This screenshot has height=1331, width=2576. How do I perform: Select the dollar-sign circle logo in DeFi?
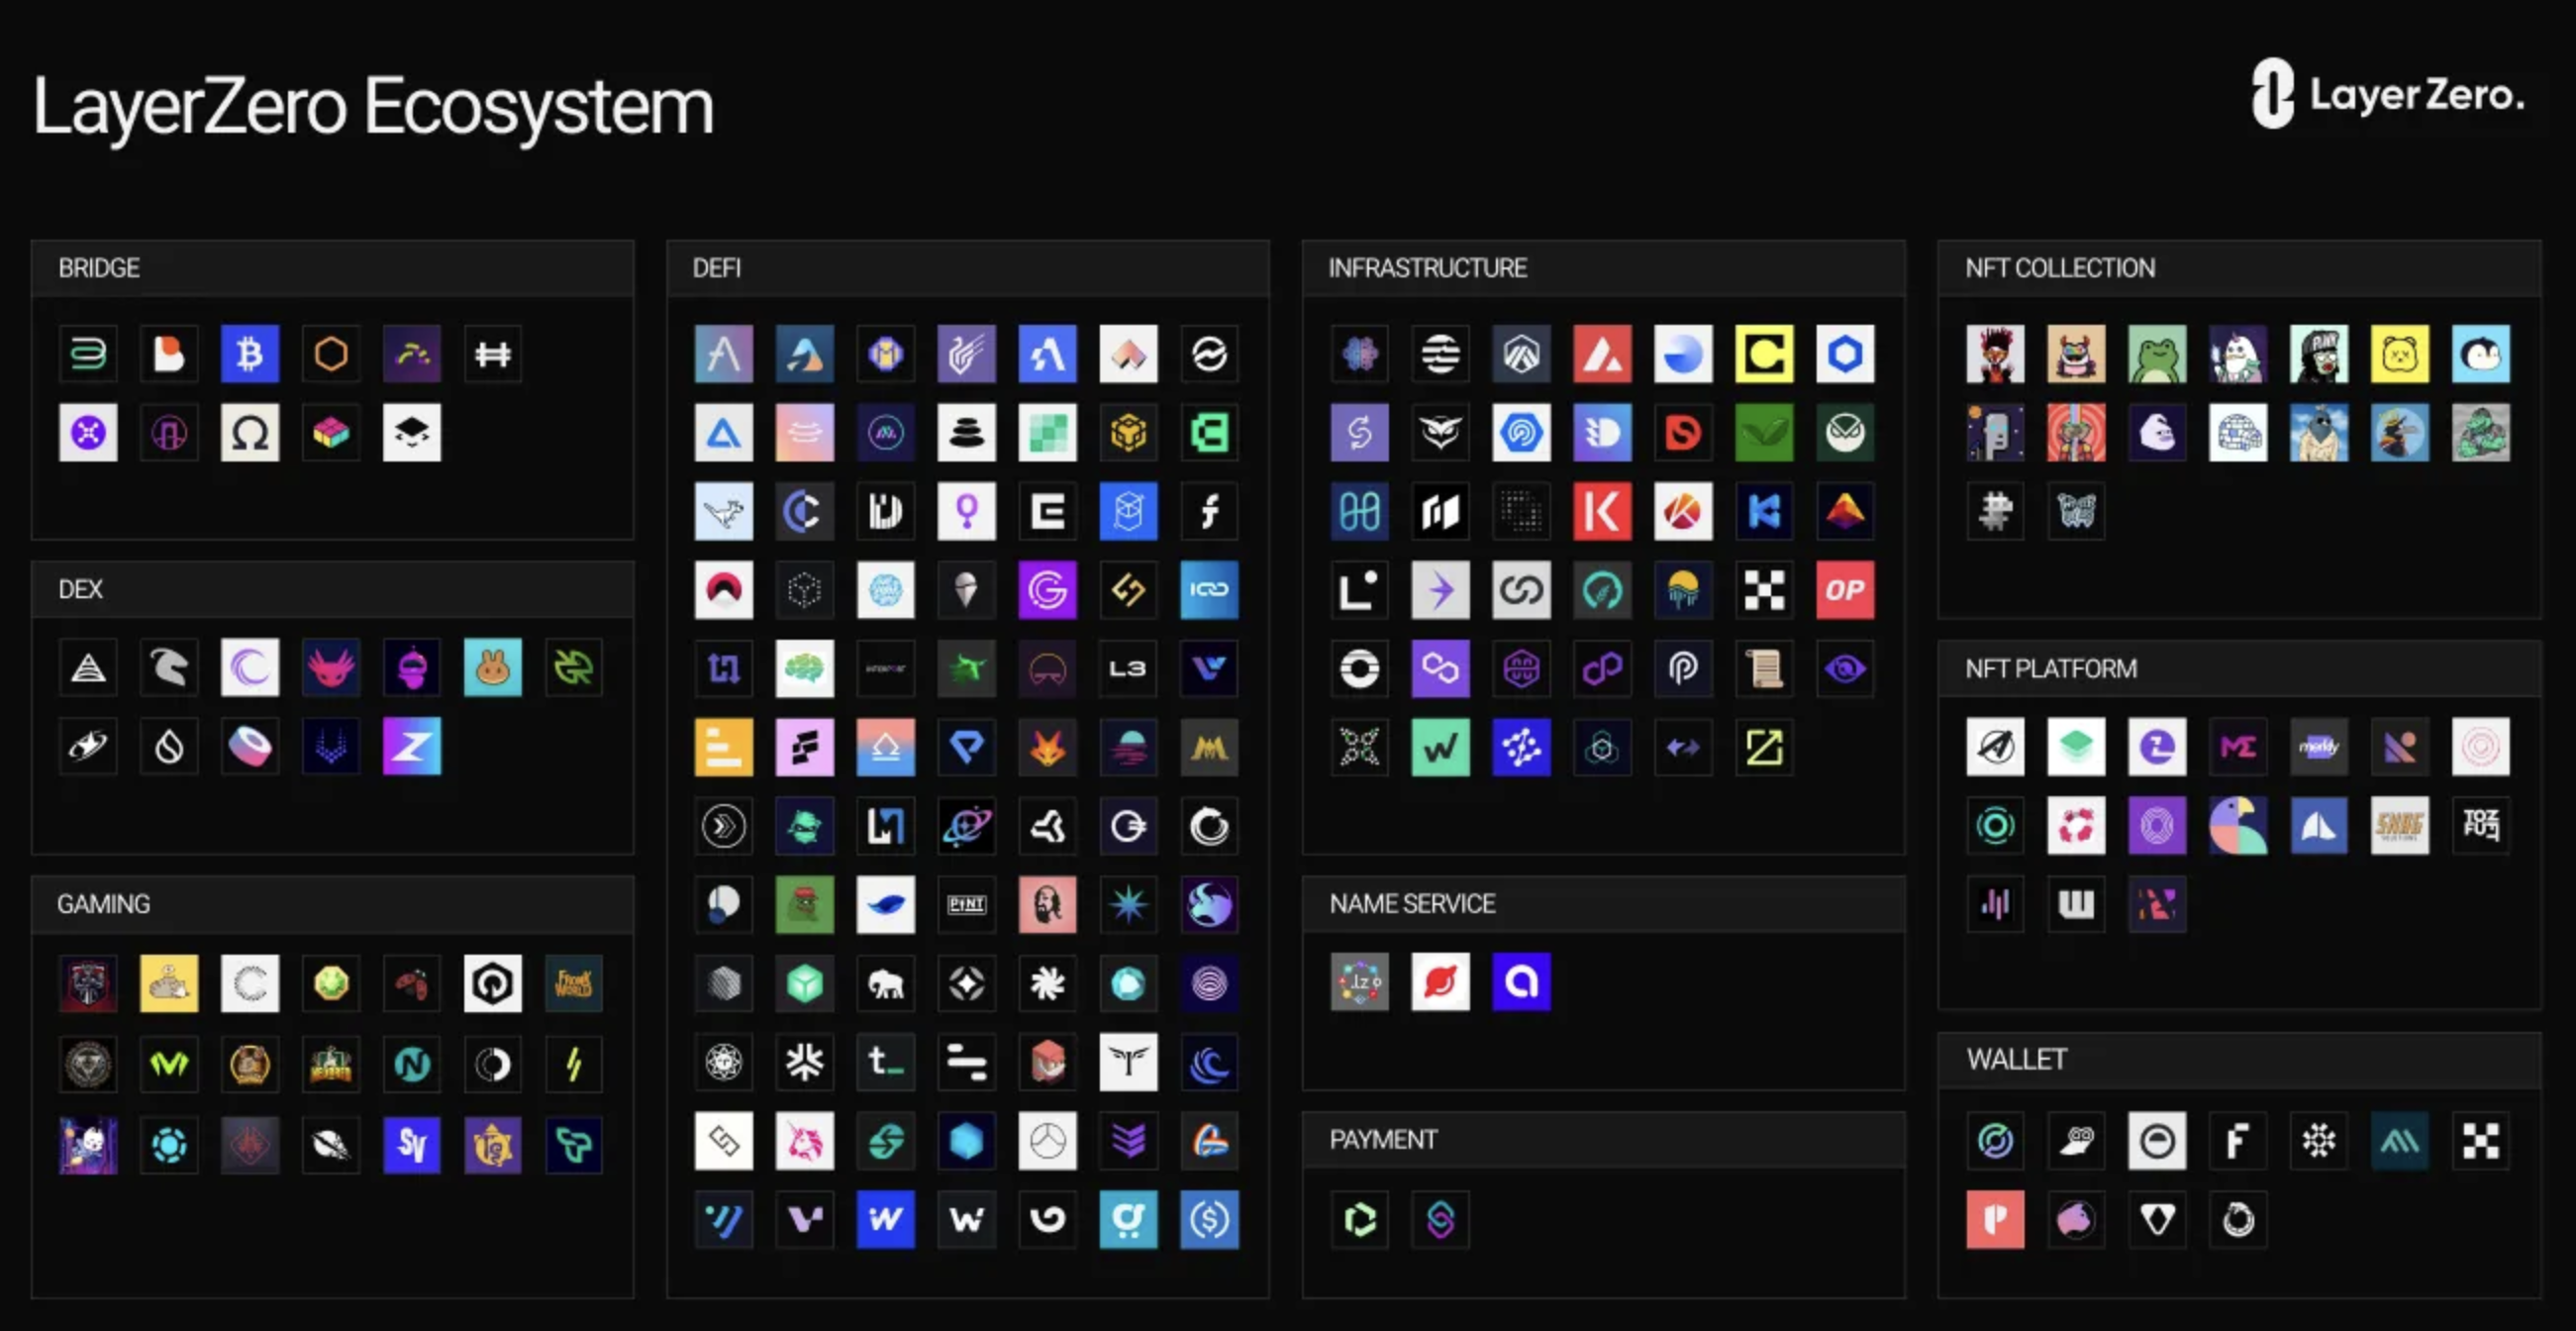click(x=1209, y=1220)
